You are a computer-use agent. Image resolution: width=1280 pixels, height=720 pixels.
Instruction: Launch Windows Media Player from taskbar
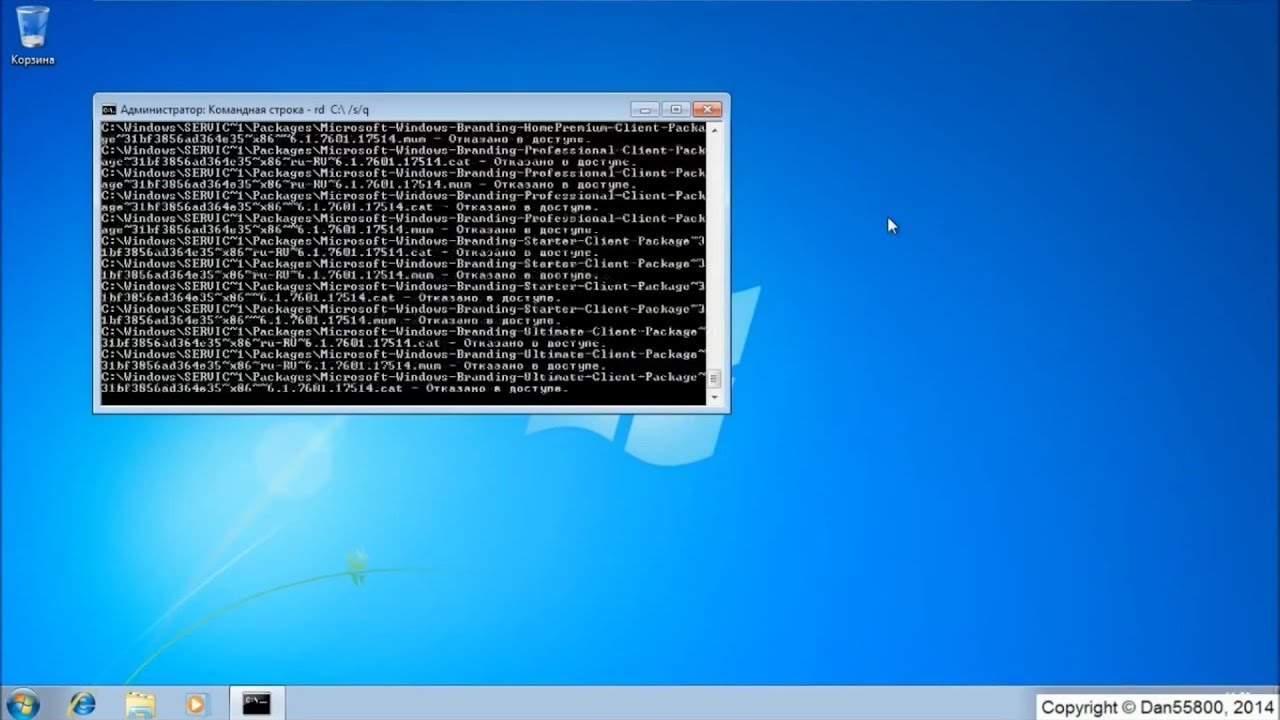196,704
